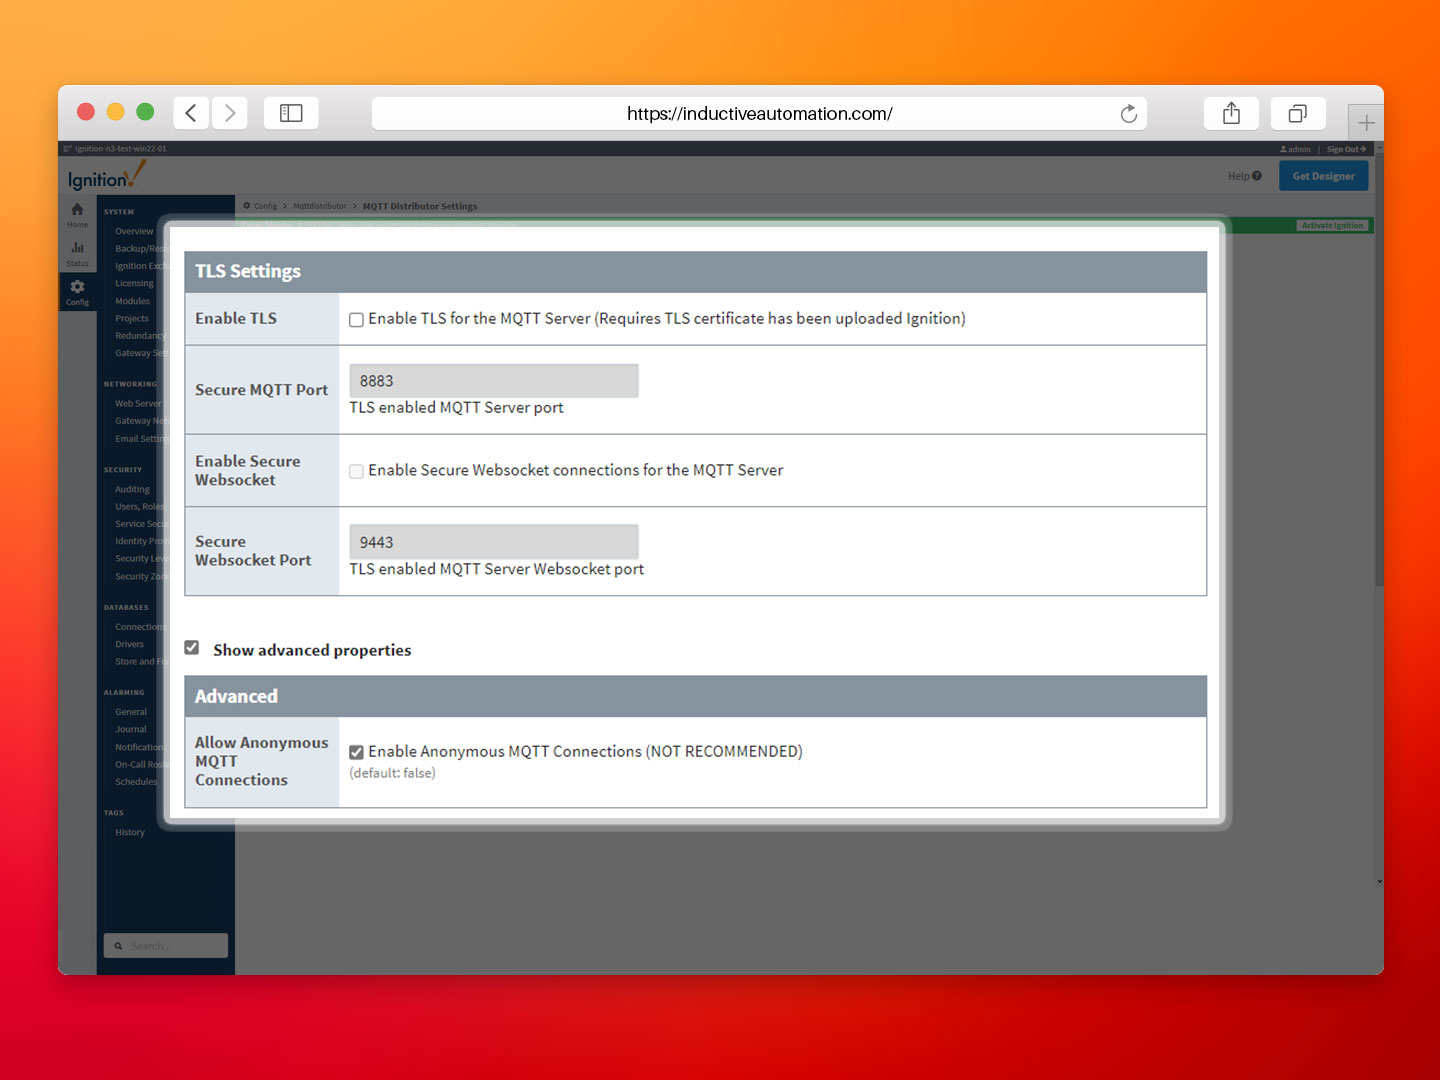This screenshot has height=1080, width=1440.
Task: Click 'Allow Anonymous MQTT Connections' label
Action: [261, 761]
